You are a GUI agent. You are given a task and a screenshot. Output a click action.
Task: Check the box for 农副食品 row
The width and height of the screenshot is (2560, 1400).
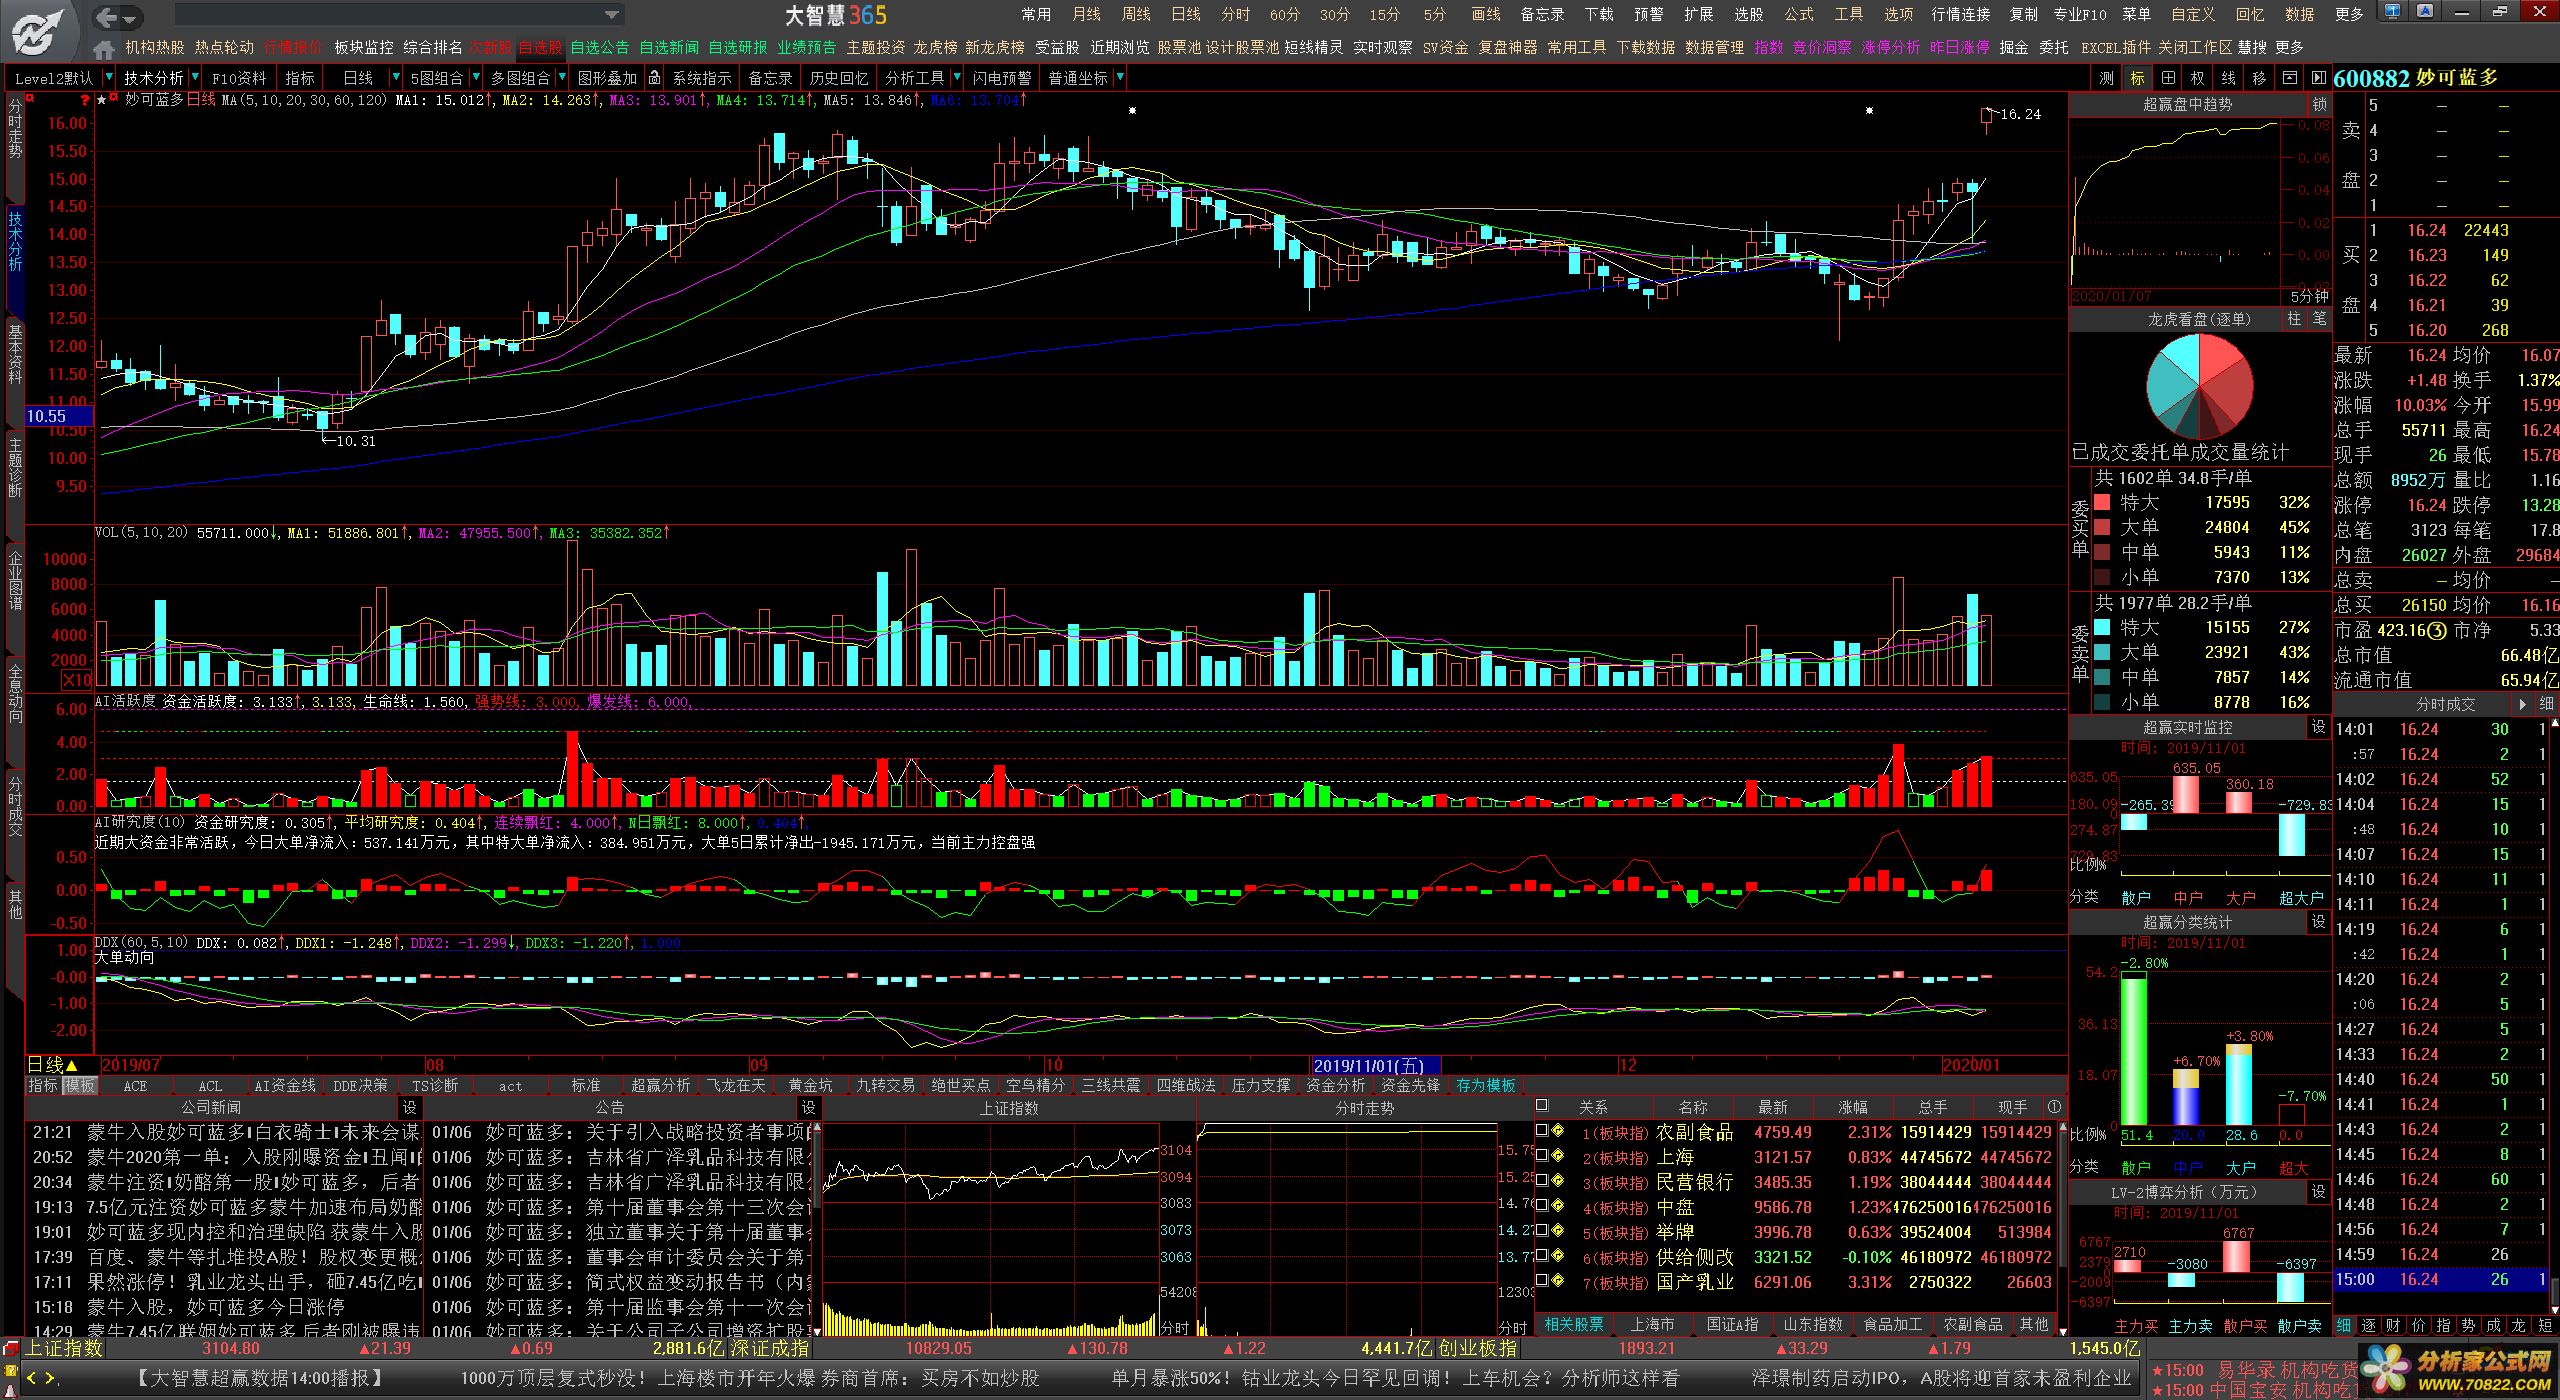[1542, 1131]
